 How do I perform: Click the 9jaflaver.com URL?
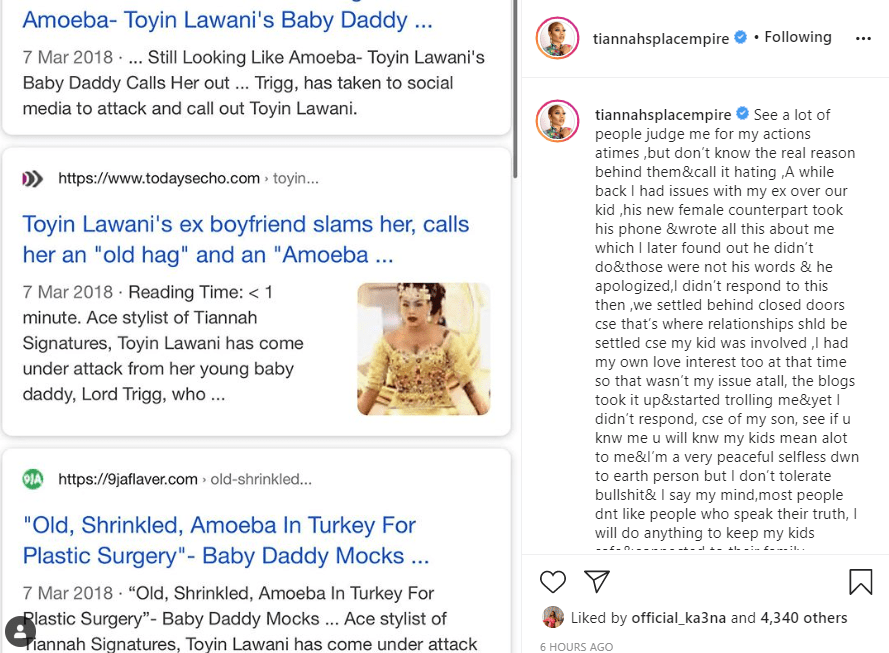[x=128, y=479]
